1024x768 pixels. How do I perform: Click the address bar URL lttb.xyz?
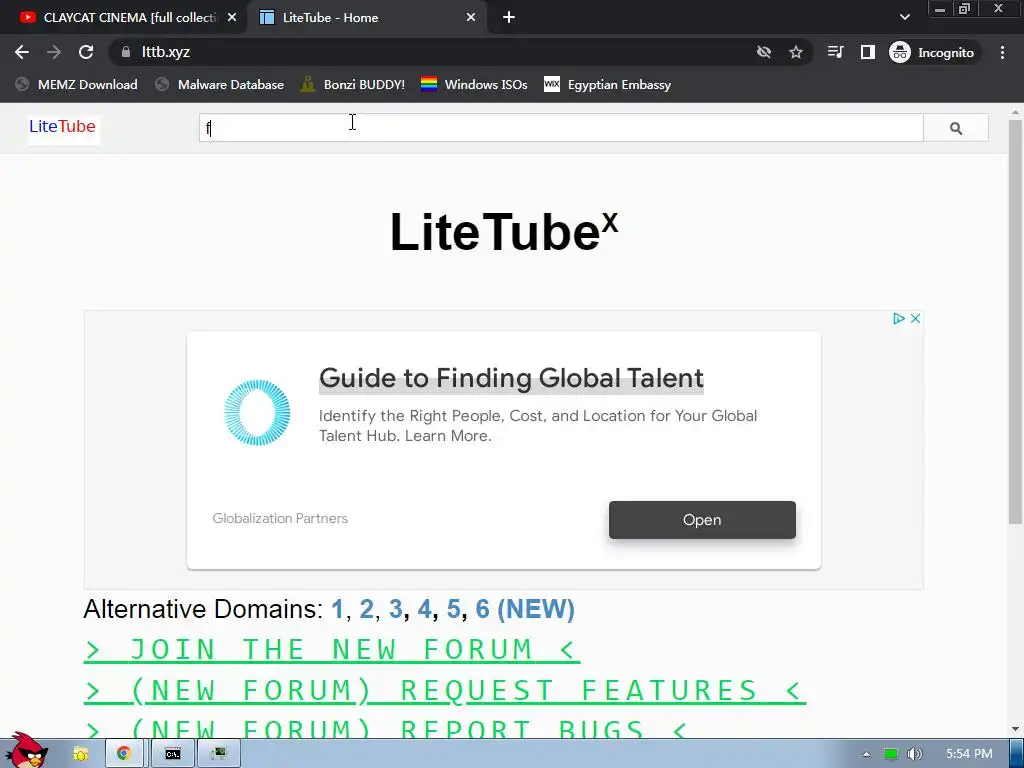pyautogui.click(x=166, y=52)
